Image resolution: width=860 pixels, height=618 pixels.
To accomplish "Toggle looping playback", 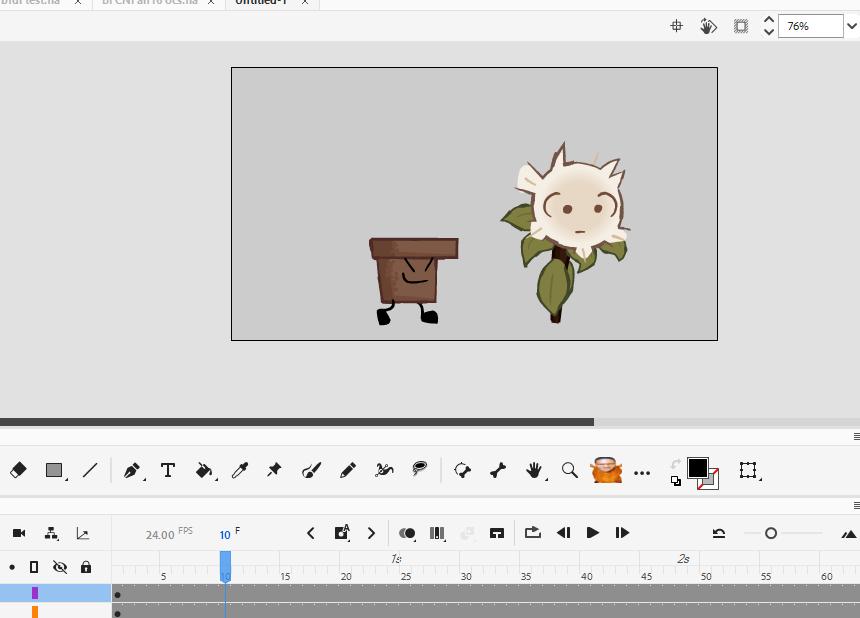I will tap(533, 532).
